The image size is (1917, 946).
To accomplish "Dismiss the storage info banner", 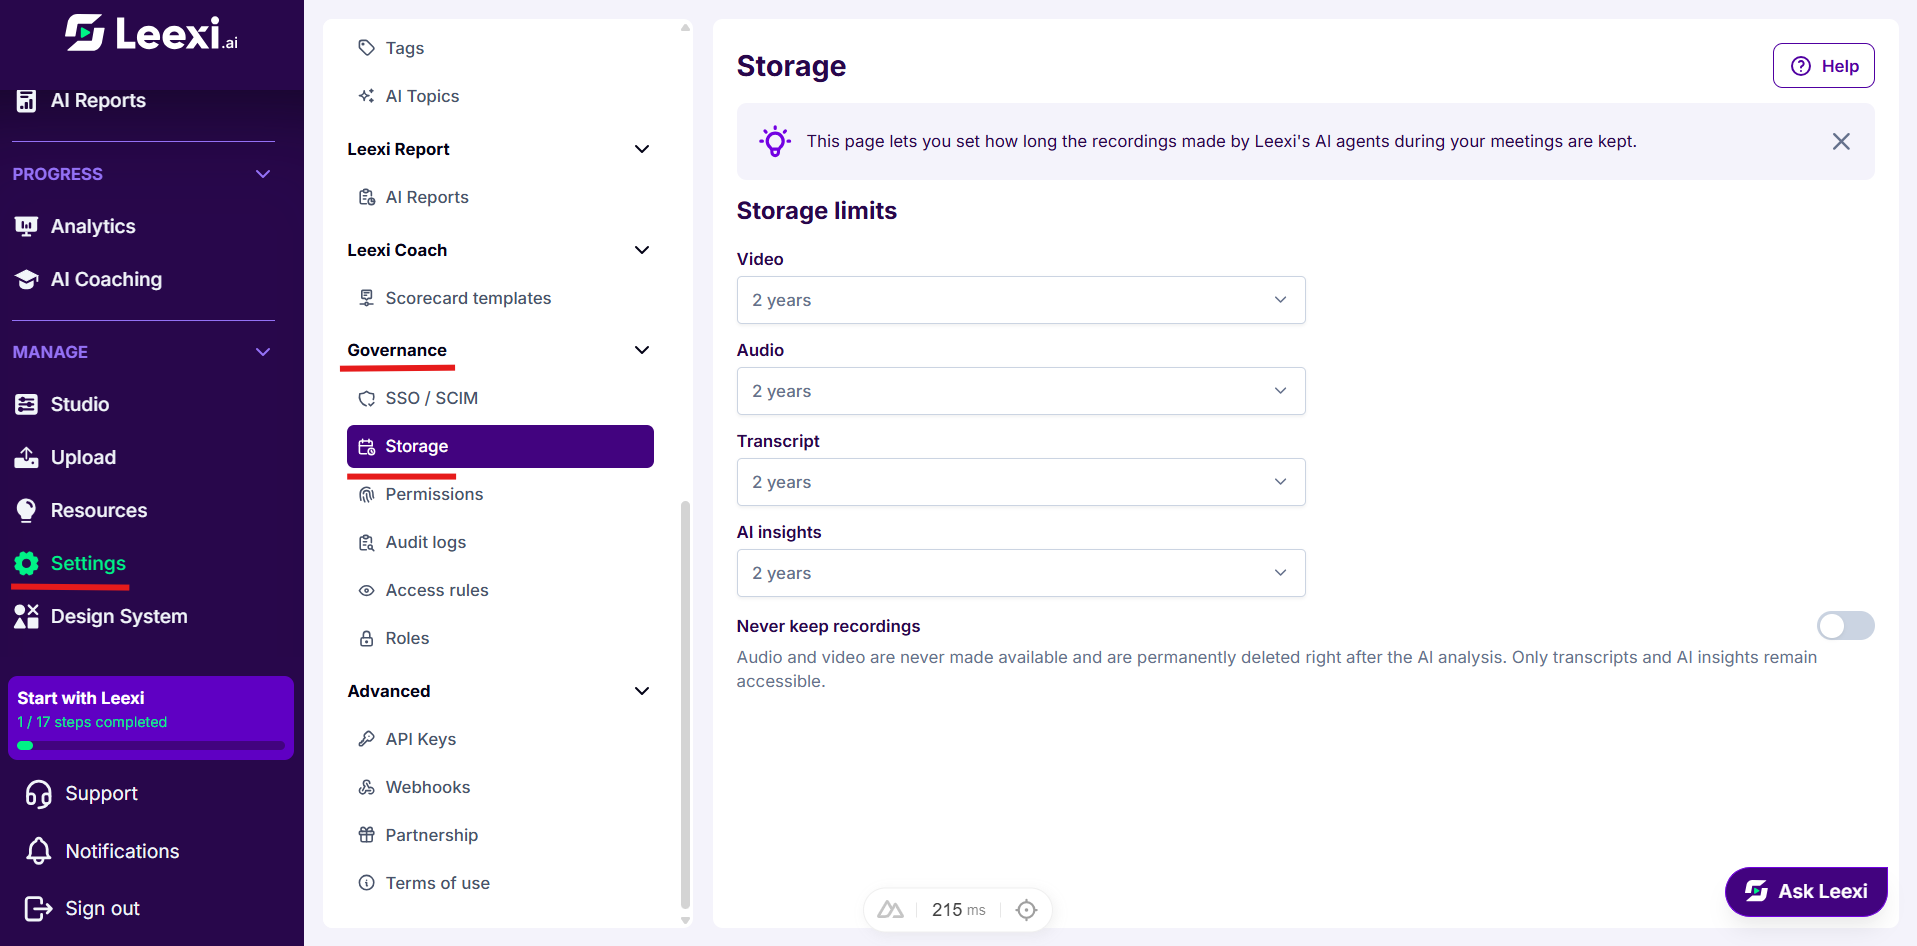I will 1841,141.
